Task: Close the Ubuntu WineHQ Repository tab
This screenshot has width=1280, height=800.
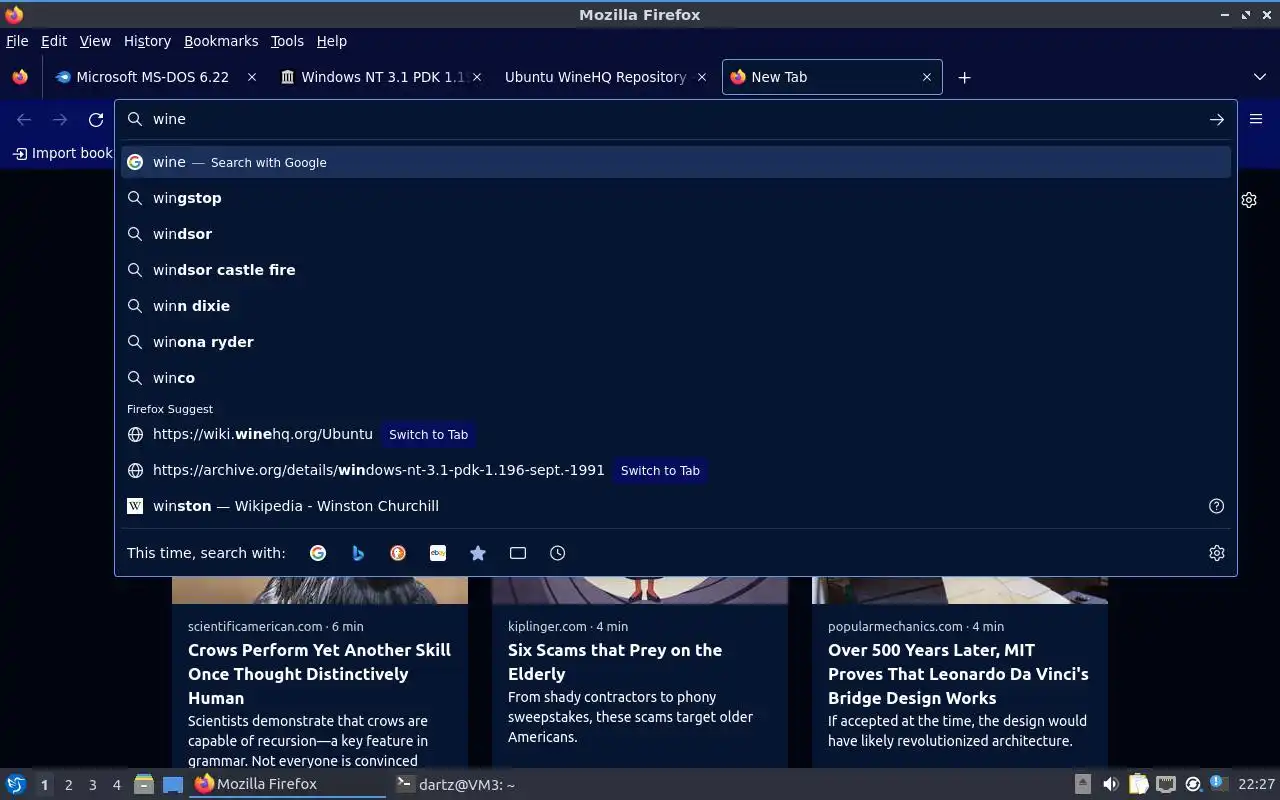Action: tap(701, 77)
